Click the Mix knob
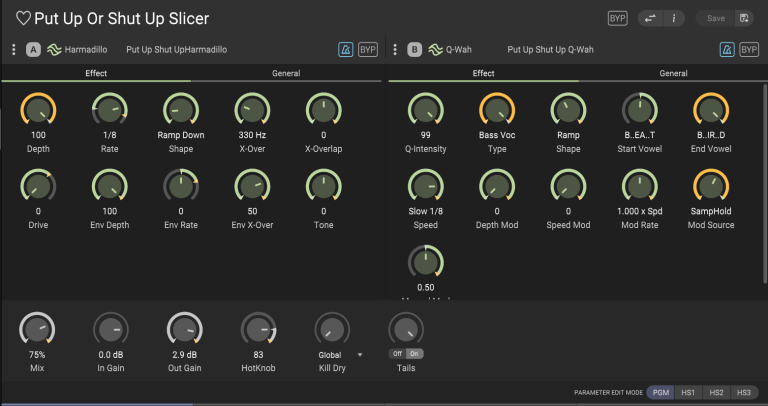This screenshot has height=406, width=768. click(x=37, y=330)
